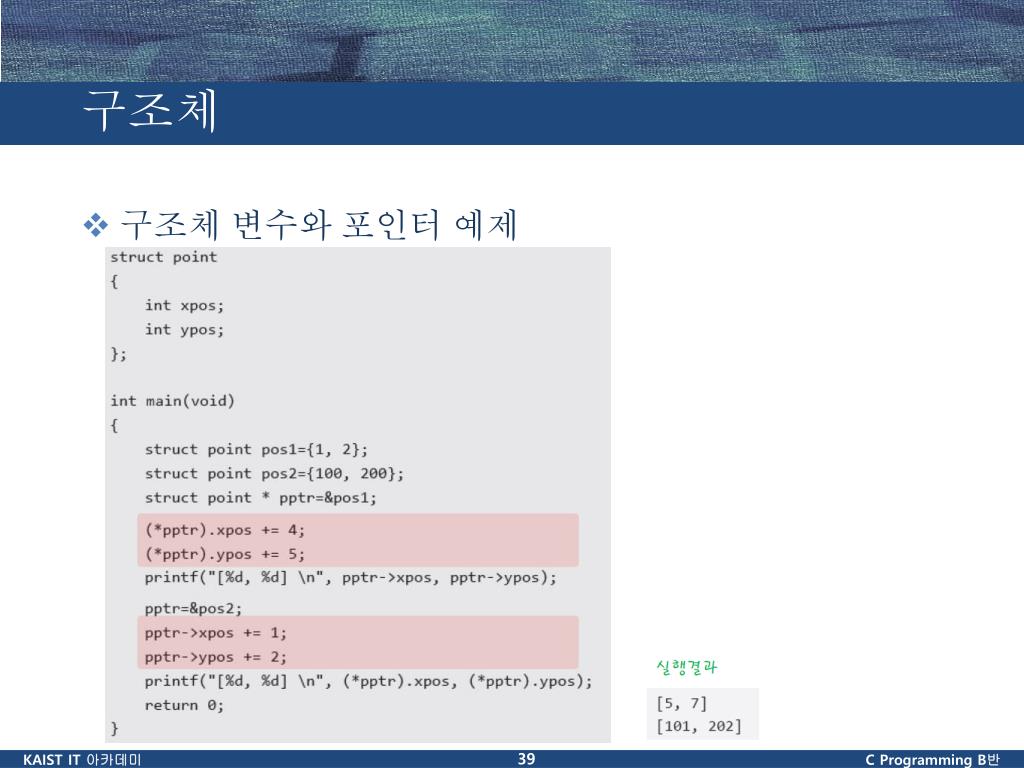Click the line 'int ypos;'
Screen dimensions: 1024x768
point(184,330)
